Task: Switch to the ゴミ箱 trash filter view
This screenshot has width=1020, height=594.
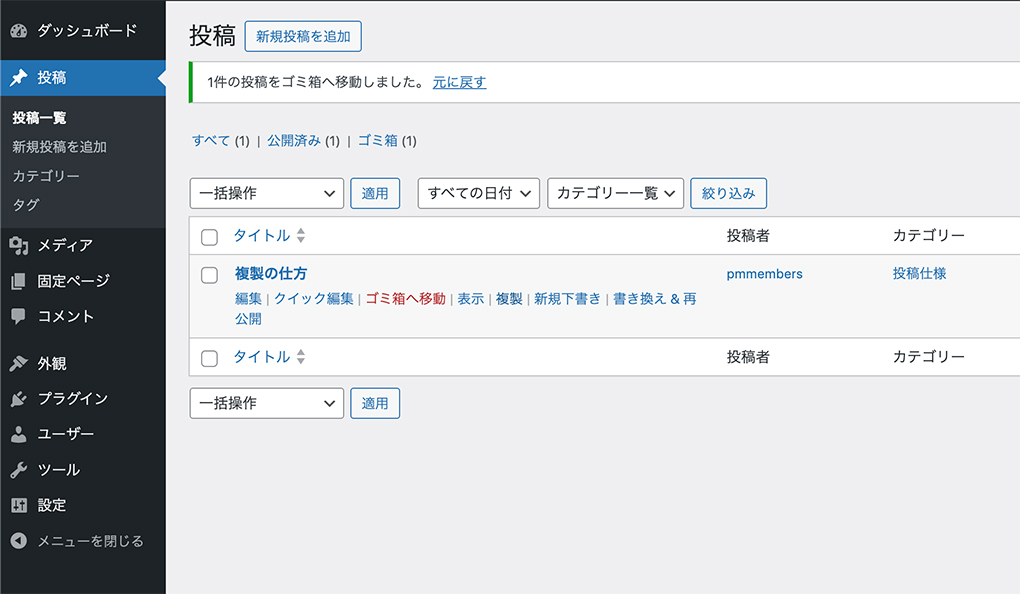Action: [x=377, y=141]
